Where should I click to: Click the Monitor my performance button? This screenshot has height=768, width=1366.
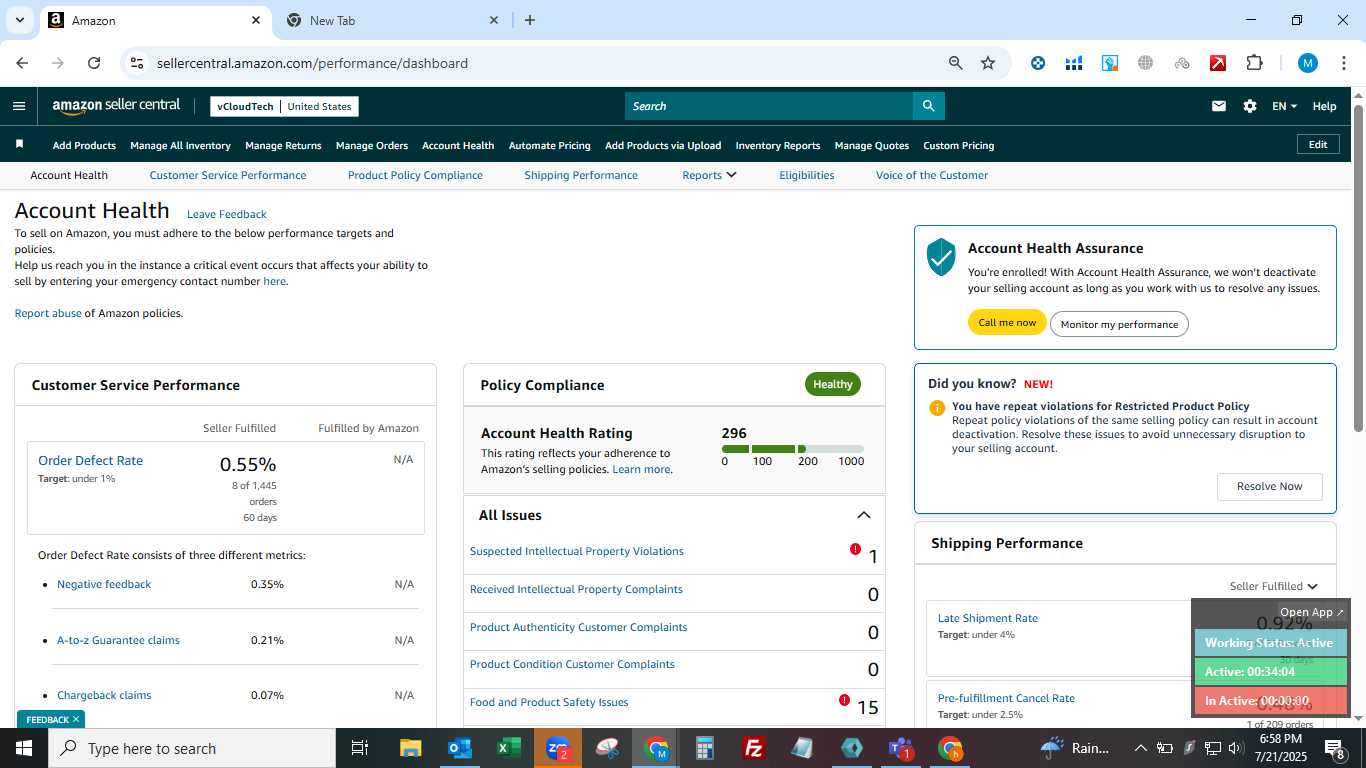1119,324
